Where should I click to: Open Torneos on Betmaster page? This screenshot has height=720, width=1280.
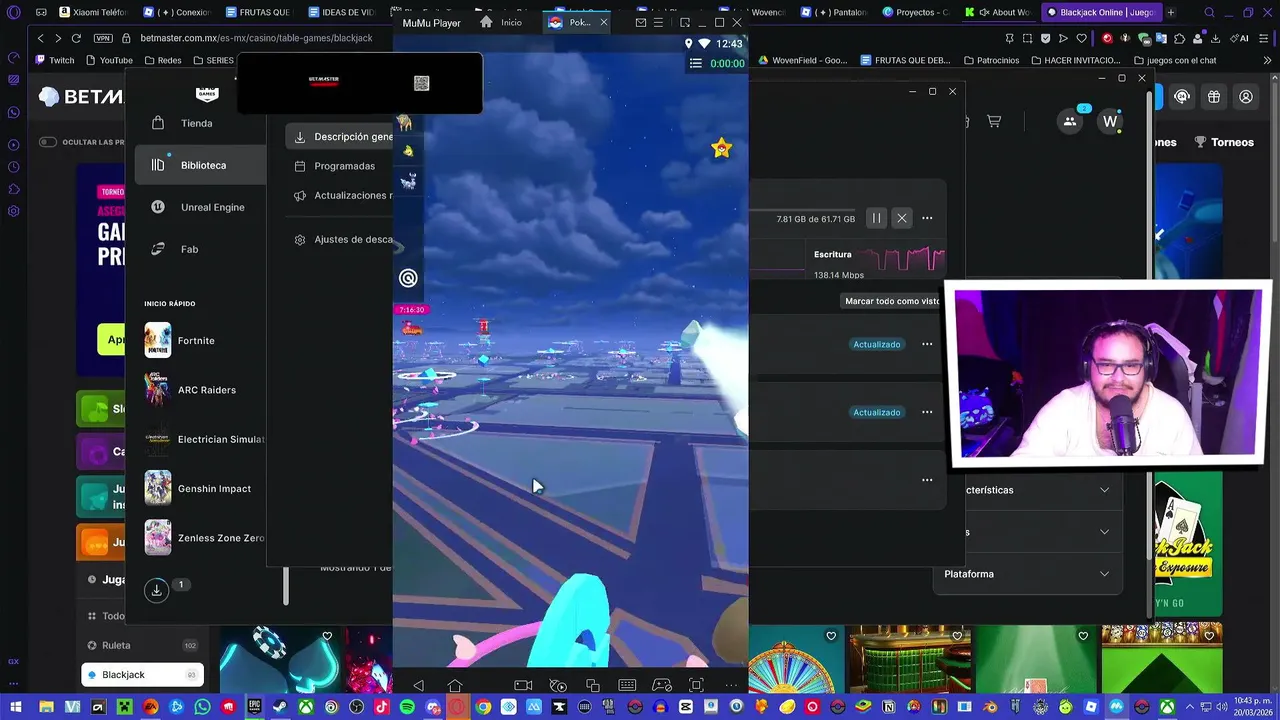[x=1224, y=142]
